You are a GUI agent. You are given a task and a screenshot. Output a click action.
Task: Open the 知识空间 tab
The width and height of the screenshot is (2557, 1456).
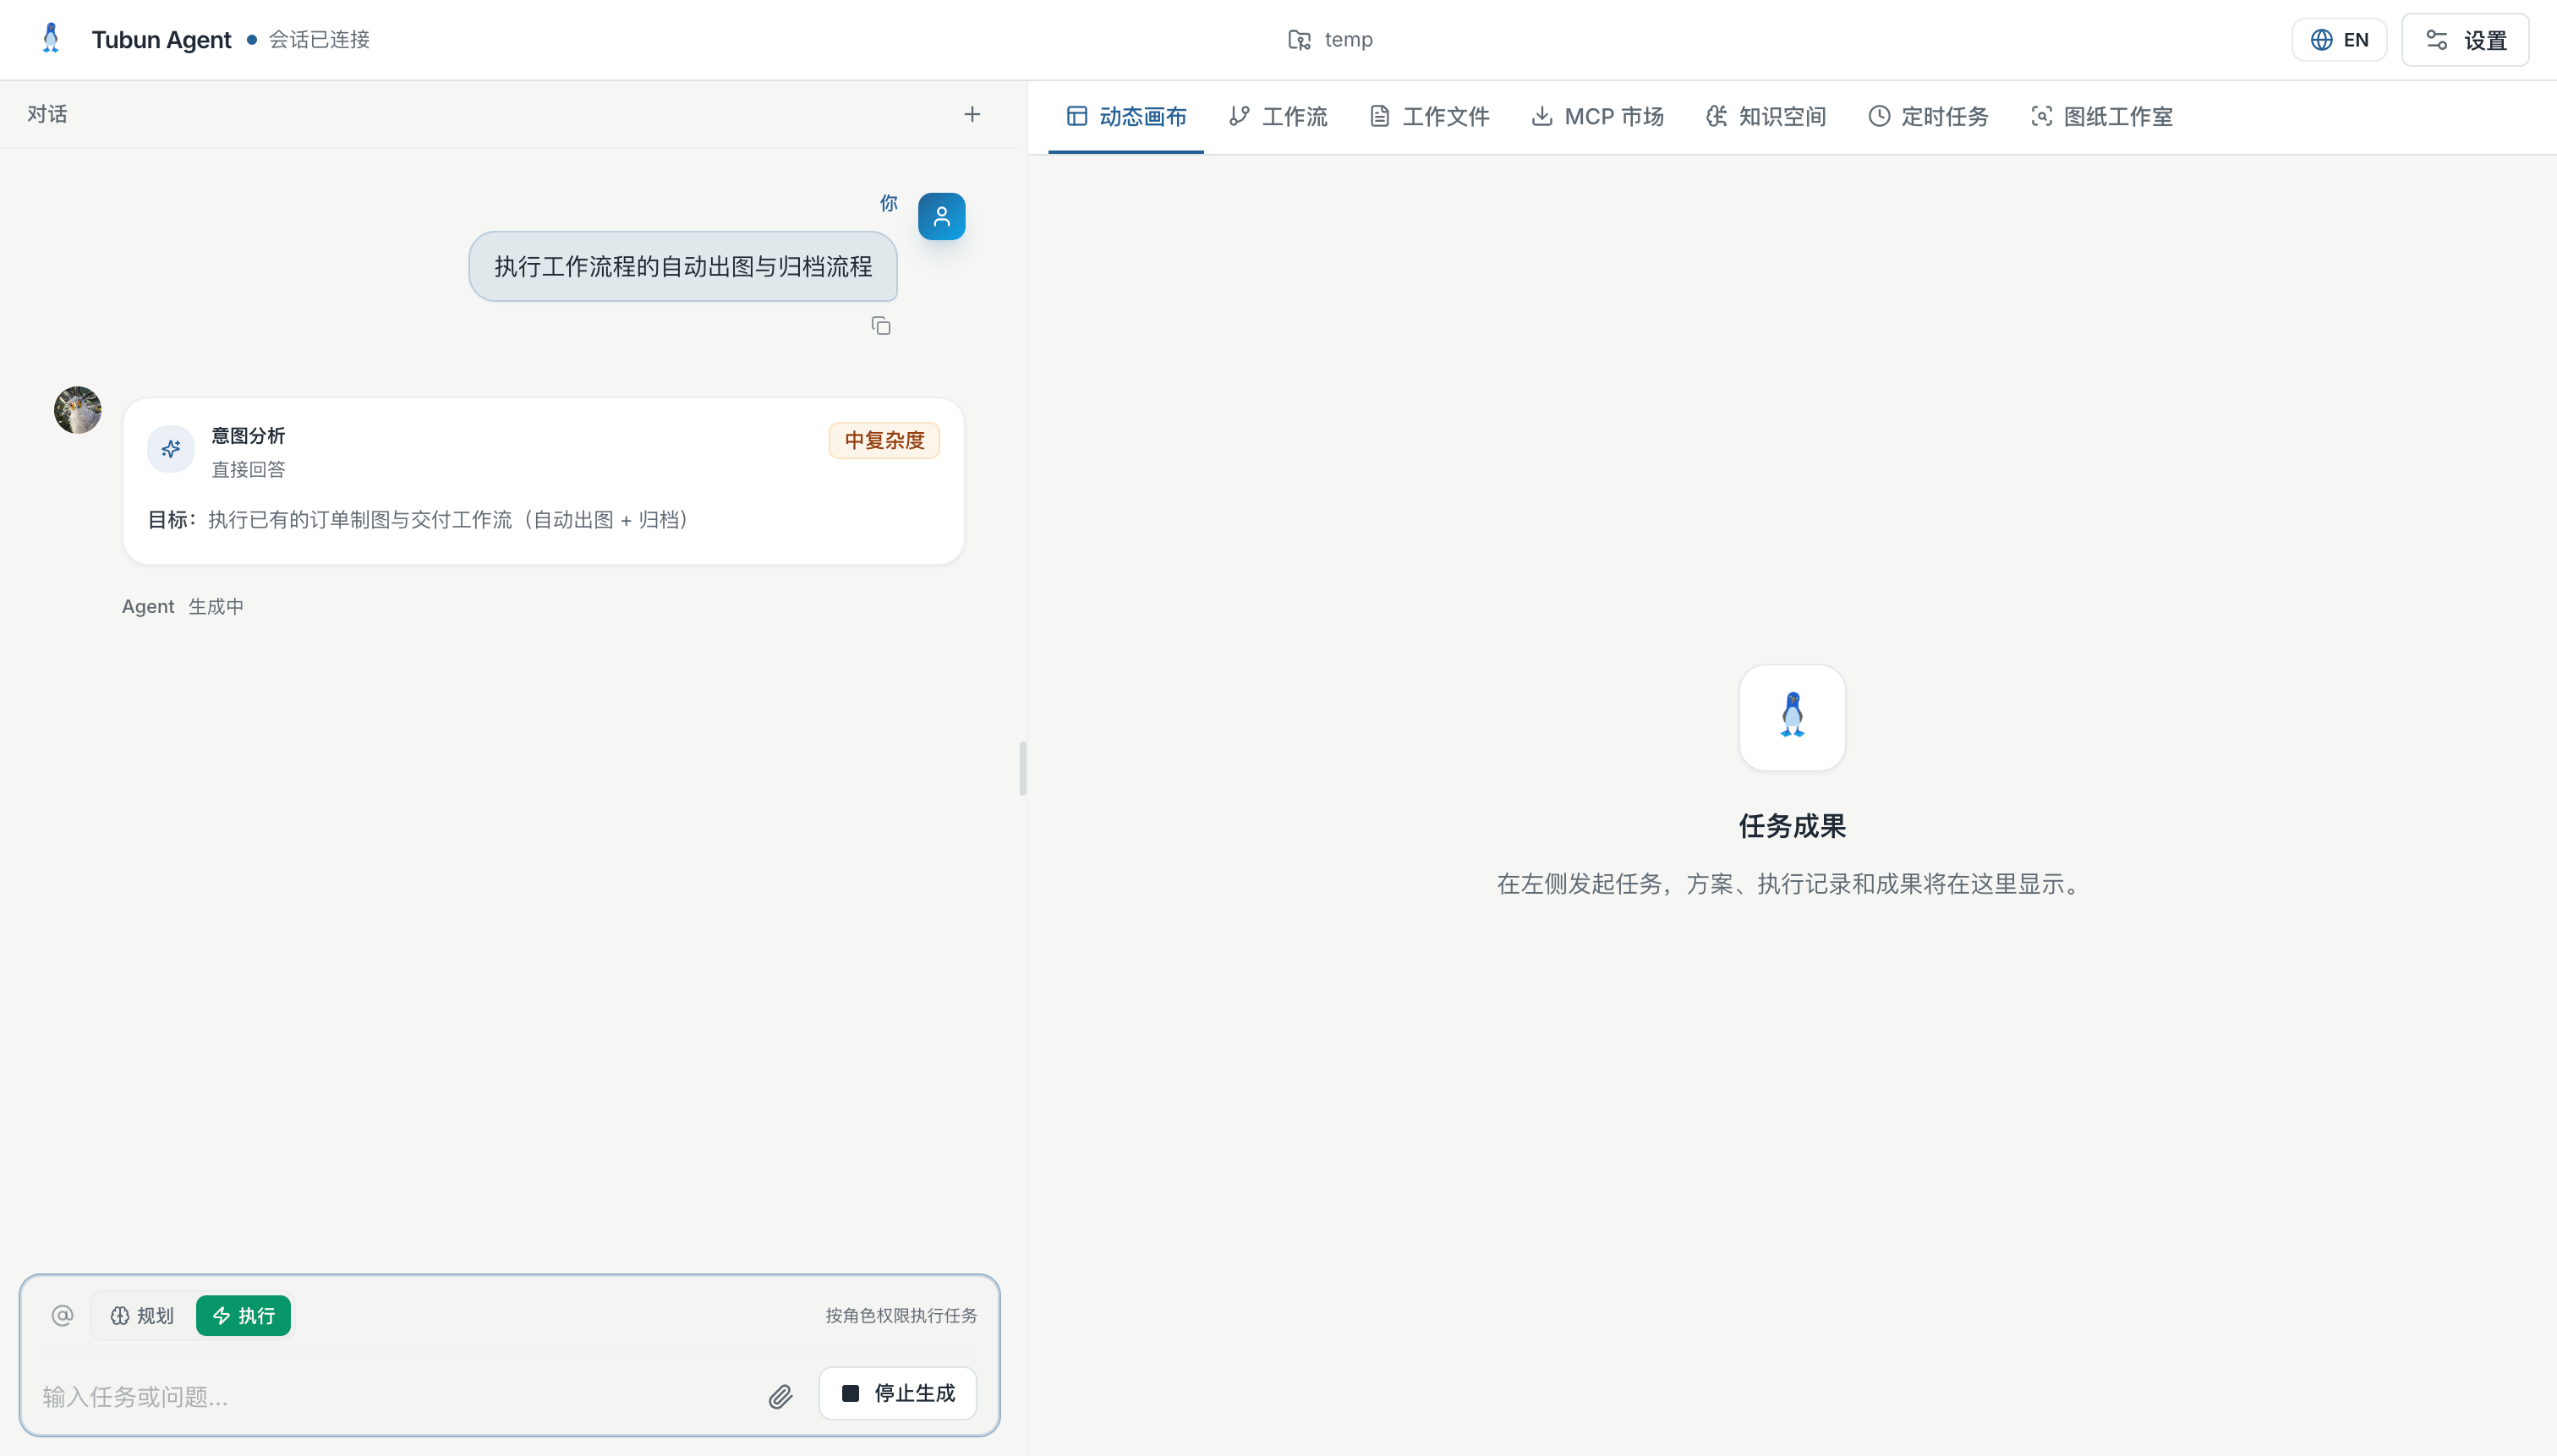1766,117
